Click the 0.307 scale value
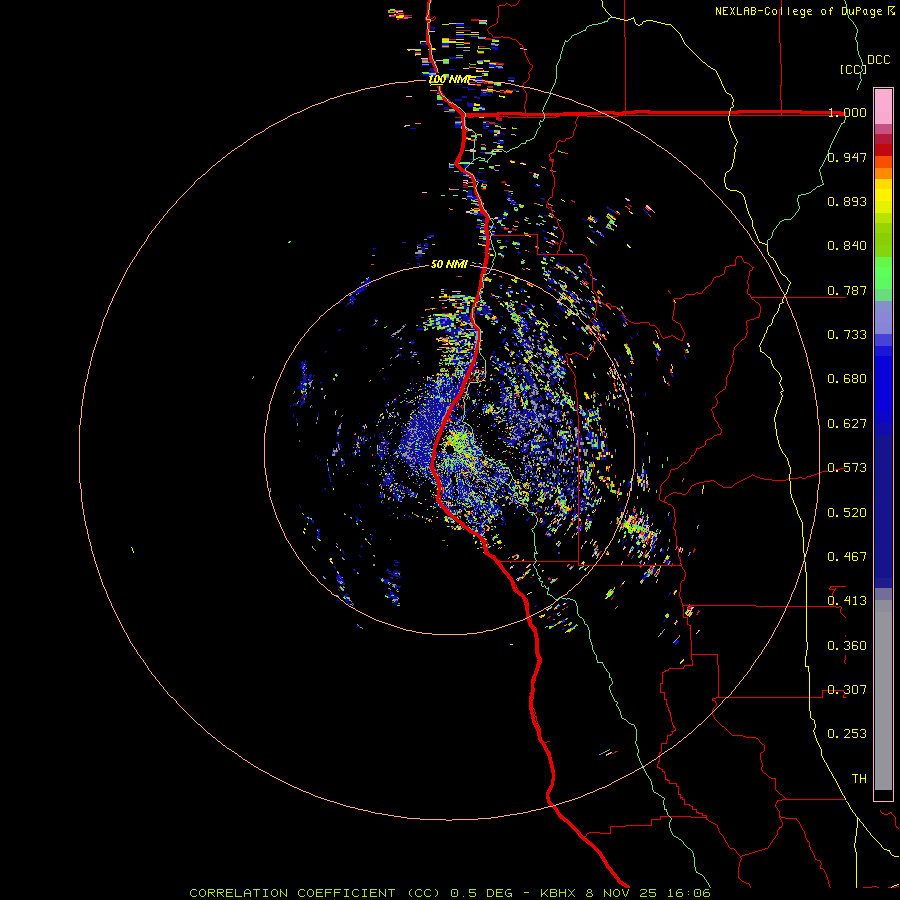Viewport: 900px width, 900px height. pos(847,690)
